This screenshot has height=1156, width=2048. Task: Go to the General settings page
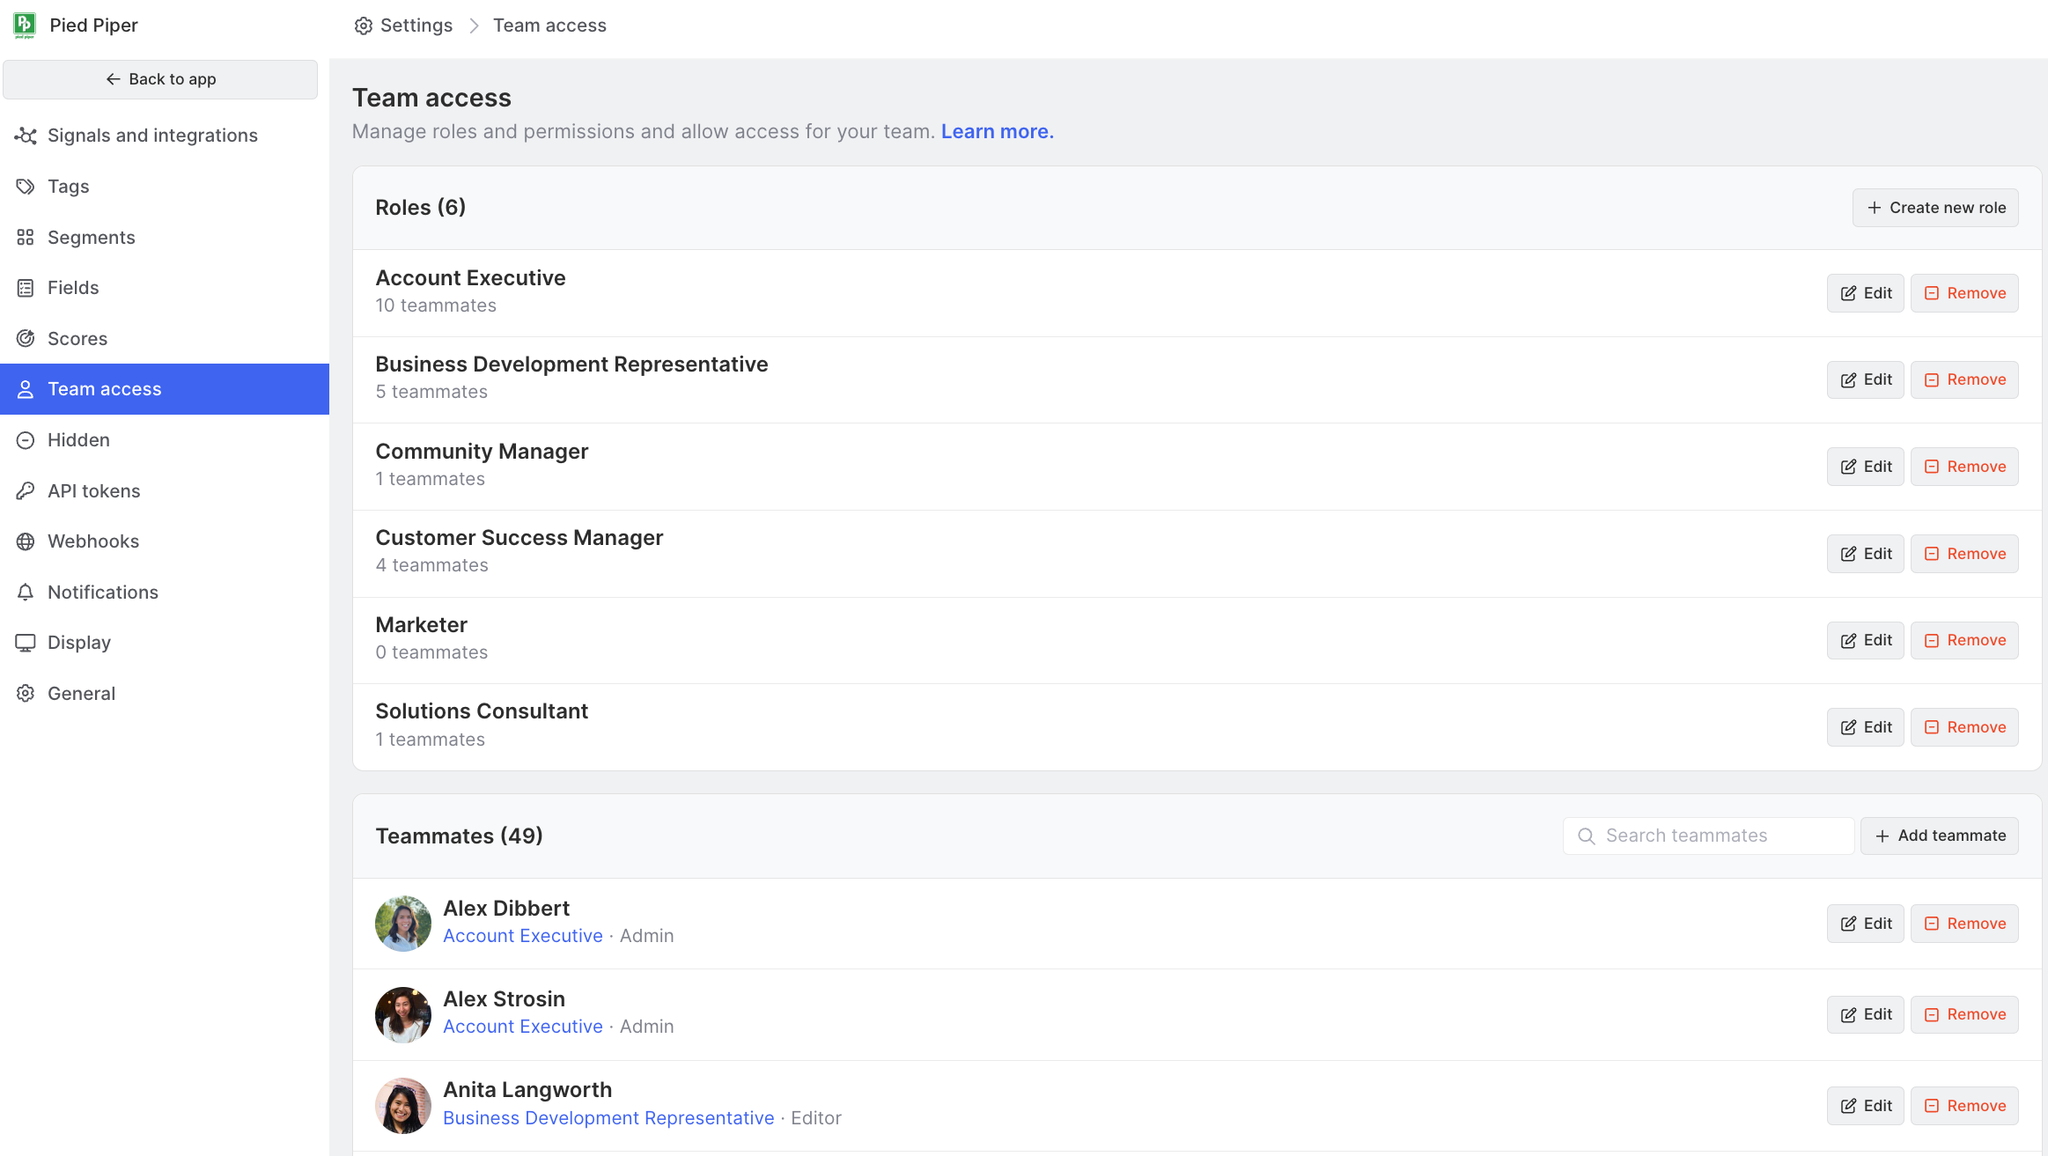point(81,693)
